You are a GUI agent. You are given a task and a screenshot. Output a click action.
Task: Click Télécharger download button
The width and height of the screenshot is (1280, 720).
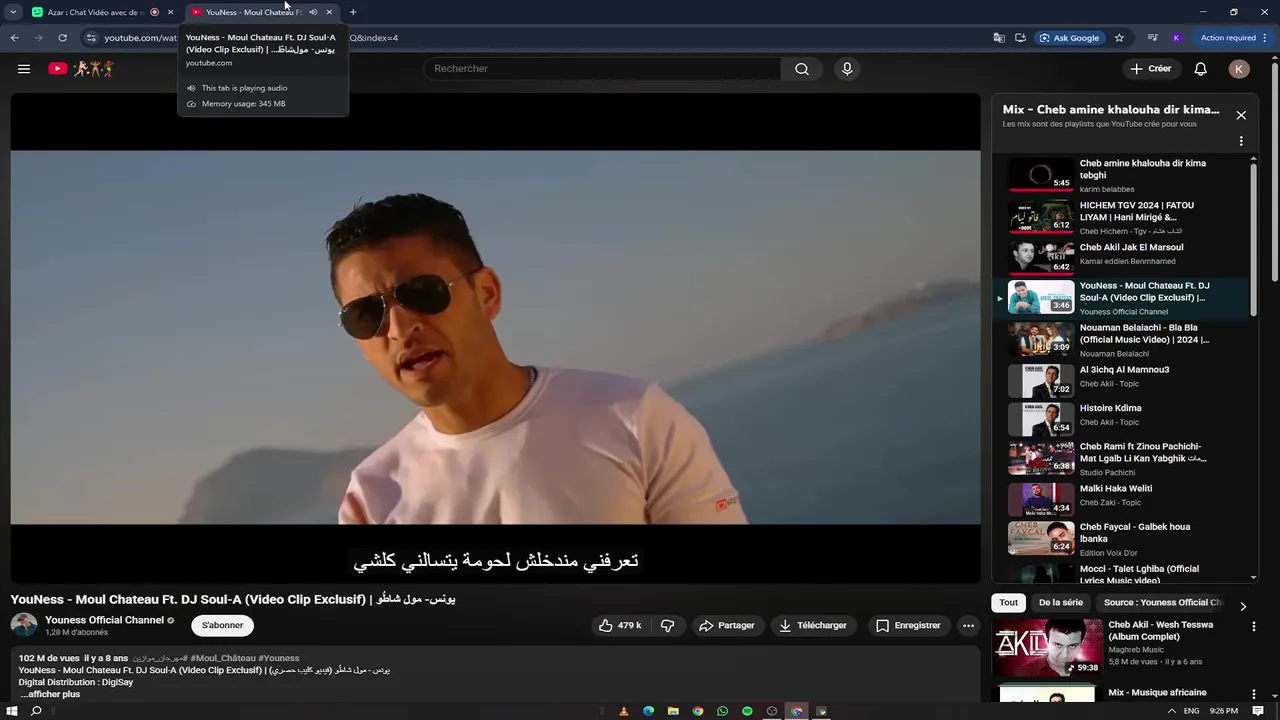[x=813, y=625]
